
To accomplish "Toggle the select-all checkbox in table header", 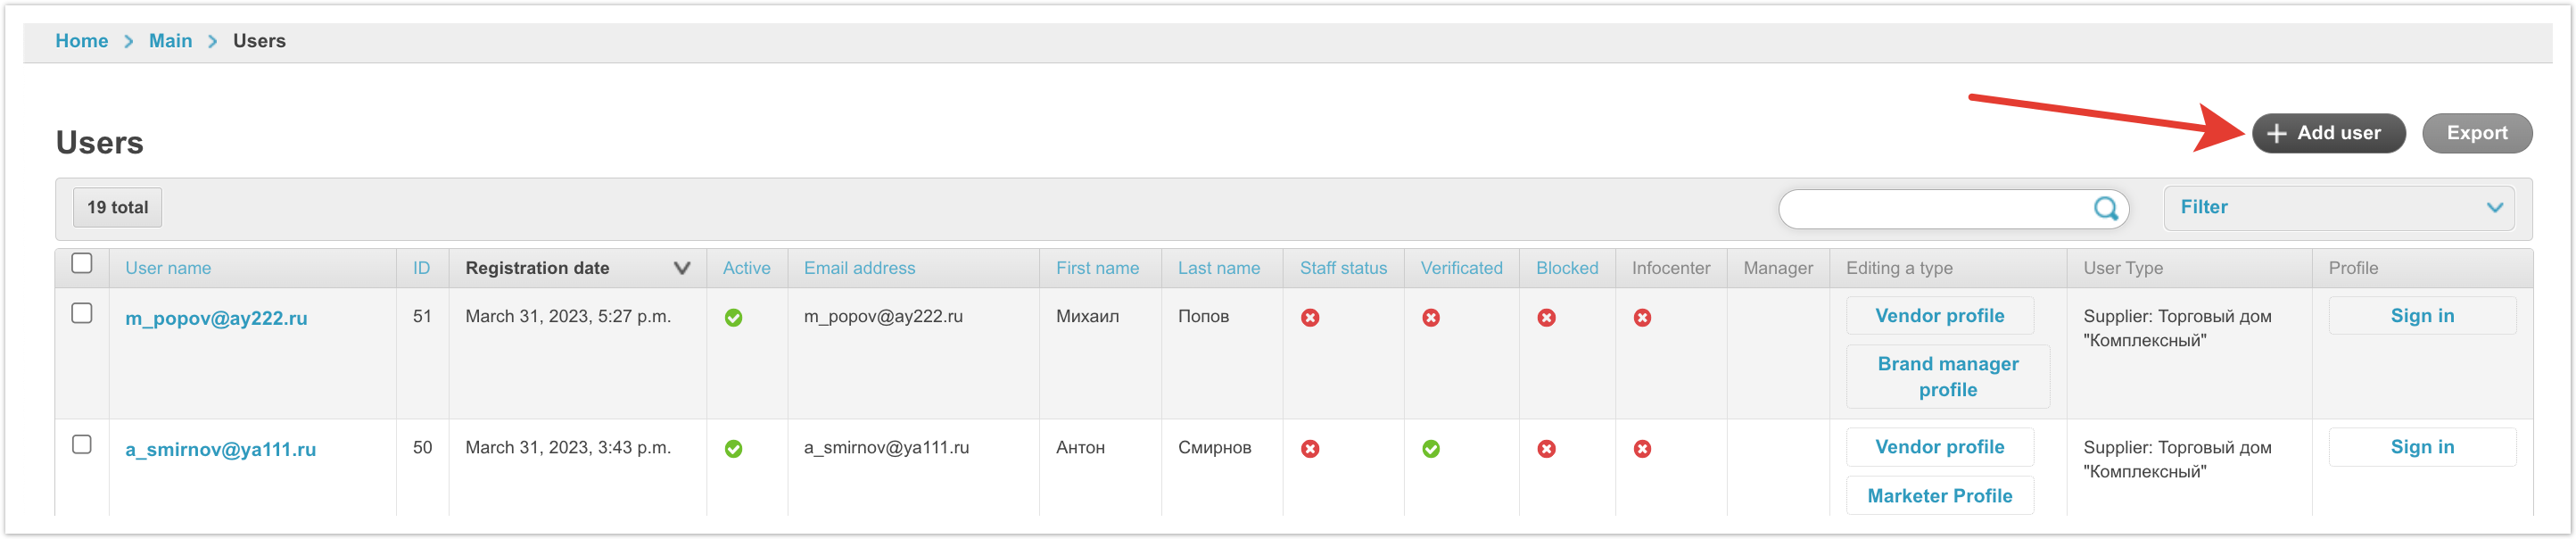I will click(x=82, y=264).
